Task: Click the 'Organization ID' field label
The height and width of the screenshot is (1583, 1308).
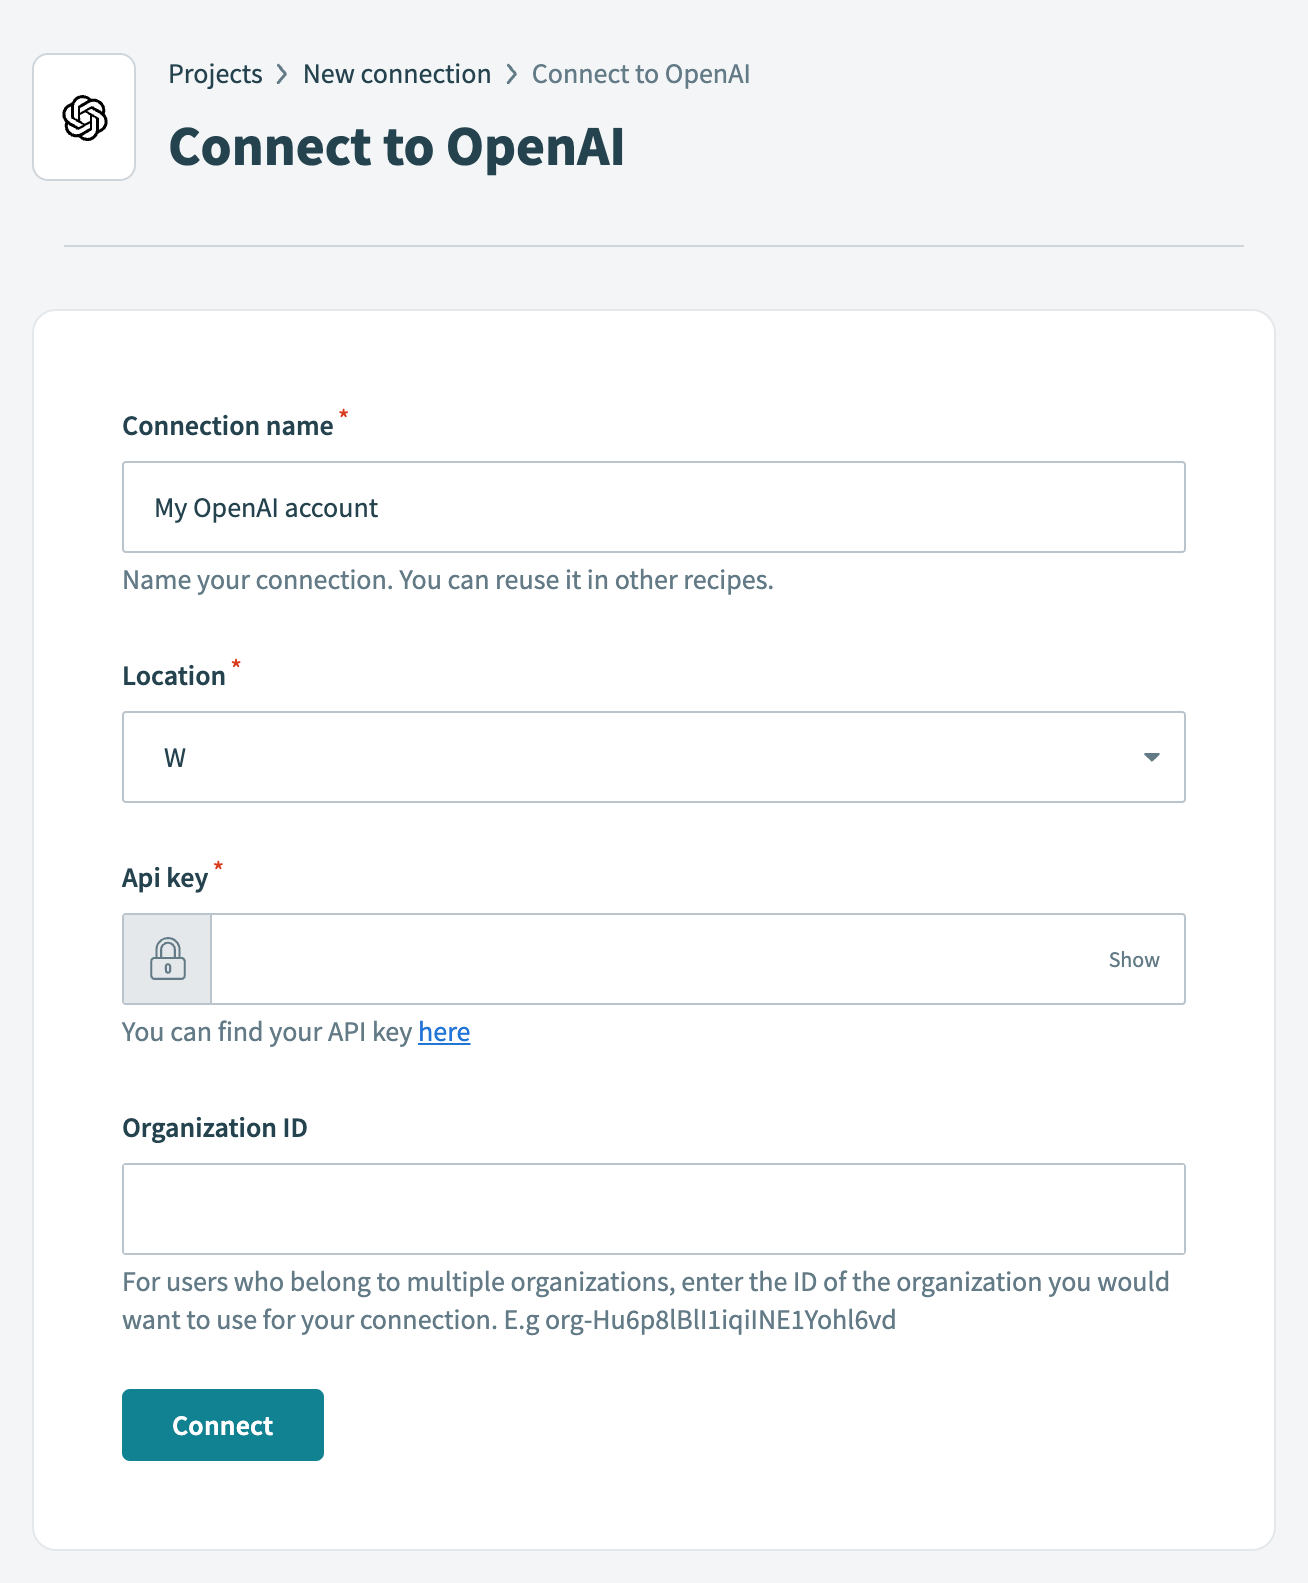Action: tap(214, 1127)
